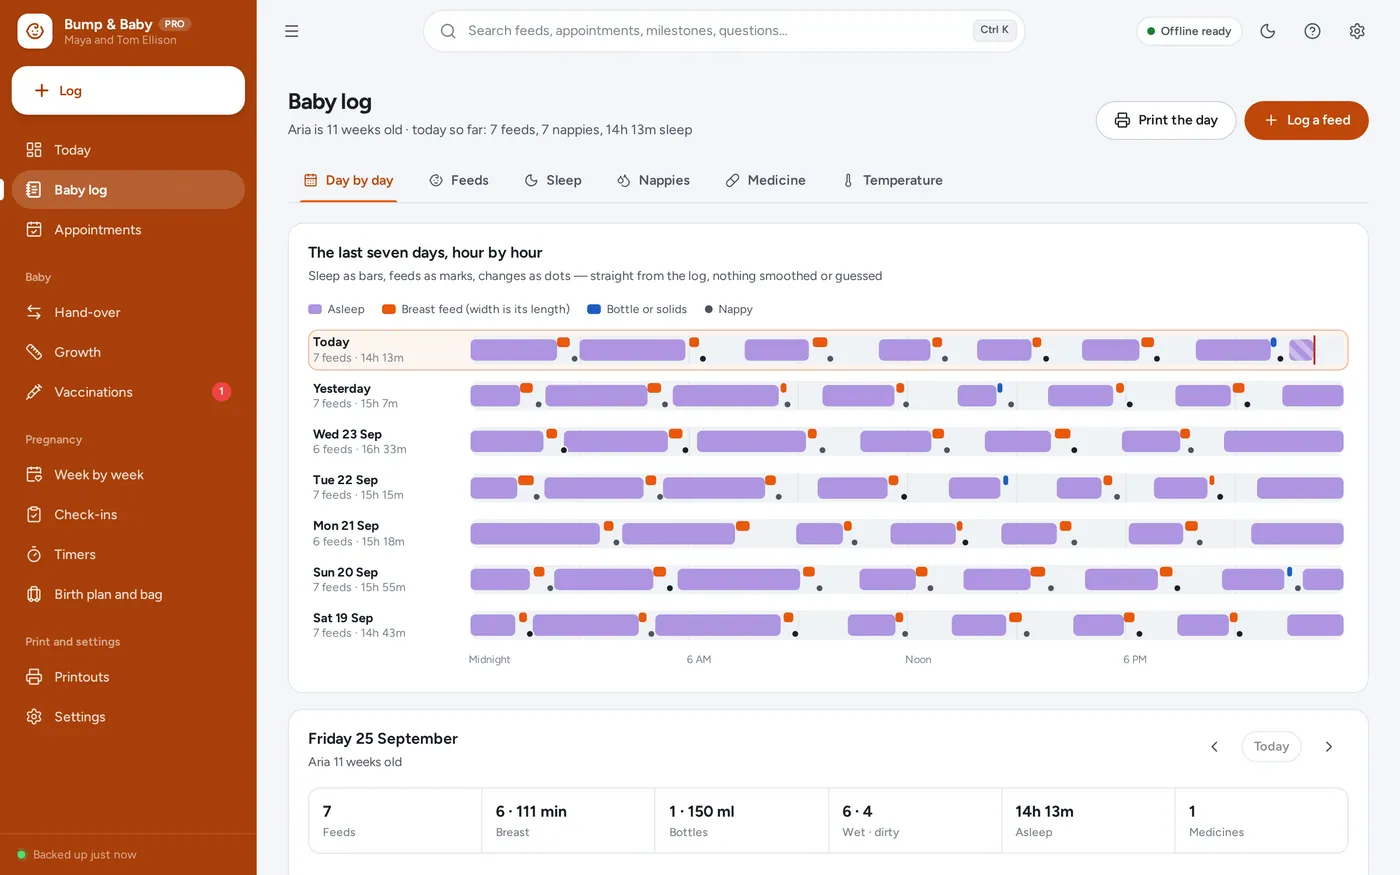The width and height of the screenshot is (1400, 875).
Task: Click the Print the day button
Action: [x=1166, y=120]
